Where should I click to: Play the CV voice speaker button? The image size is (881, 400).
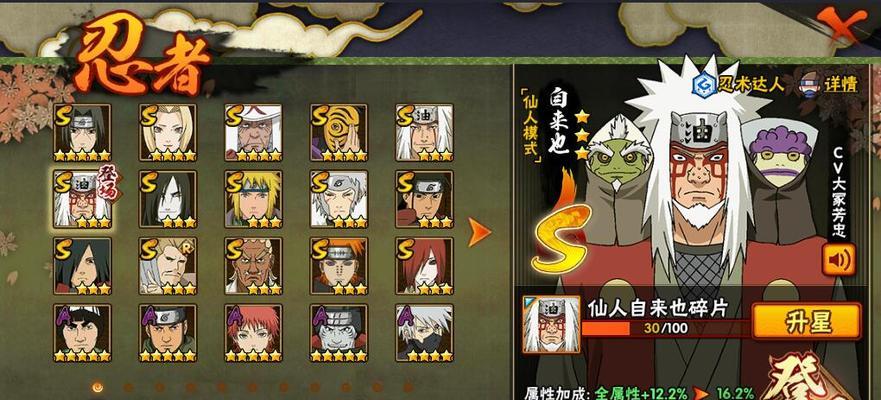tap(838, 260)
